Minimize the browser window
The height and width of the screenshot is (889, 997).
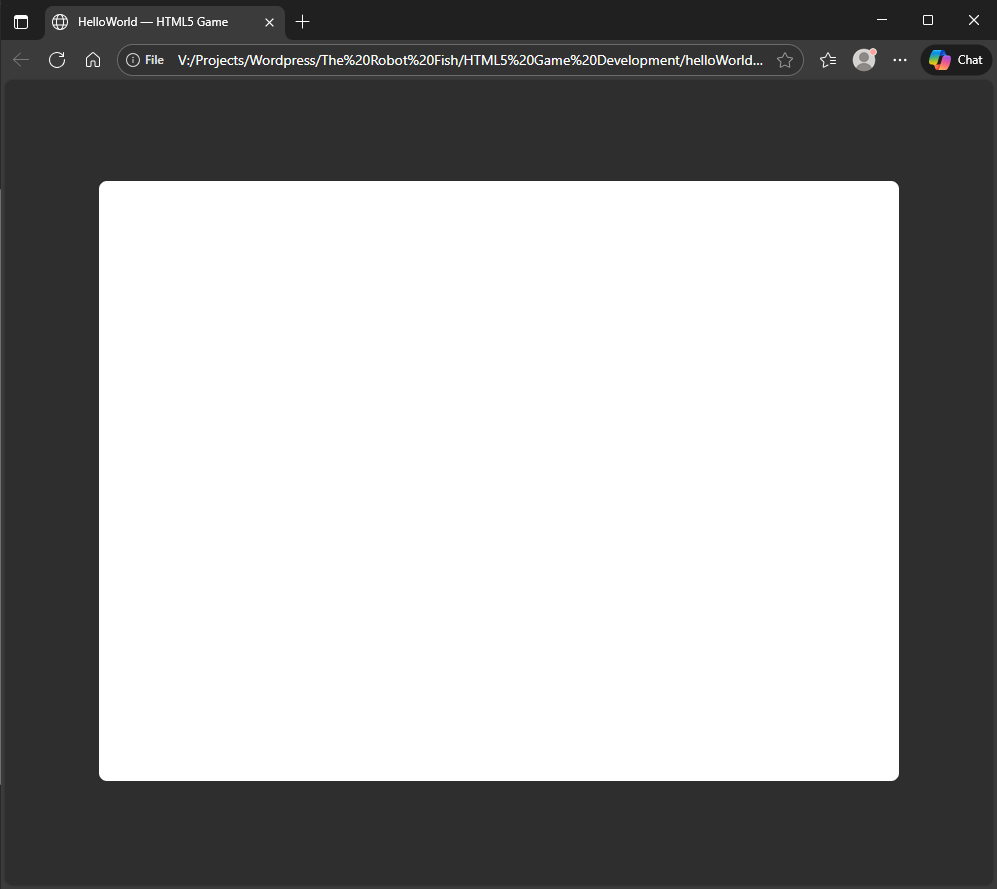click(882, 20)
